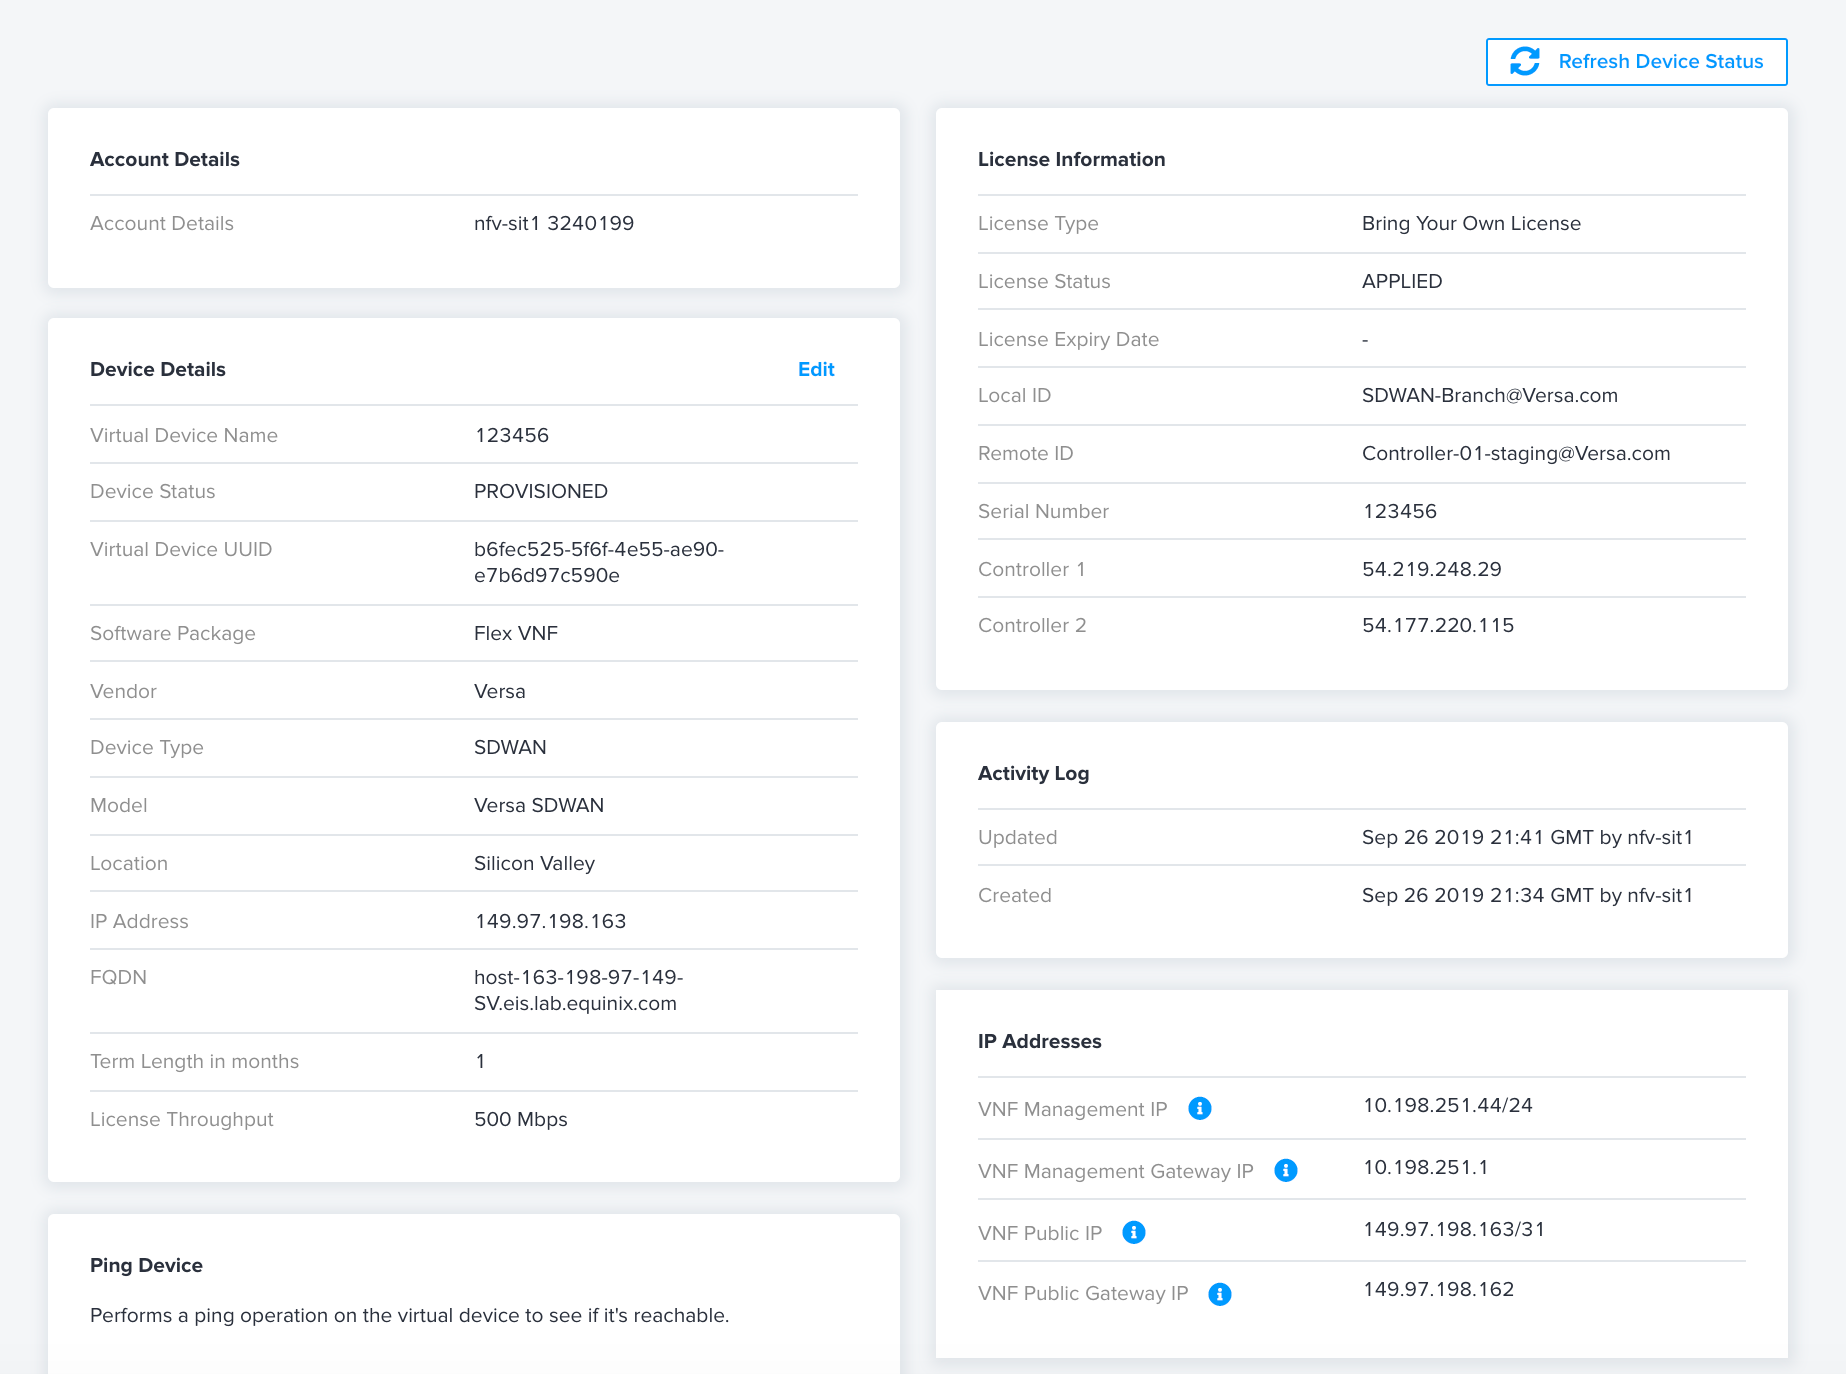Image resolution: width=1846 pixels, height=1374 pixels.
Task: Click the Ping Device heading
Action: tap(146, 1265)
